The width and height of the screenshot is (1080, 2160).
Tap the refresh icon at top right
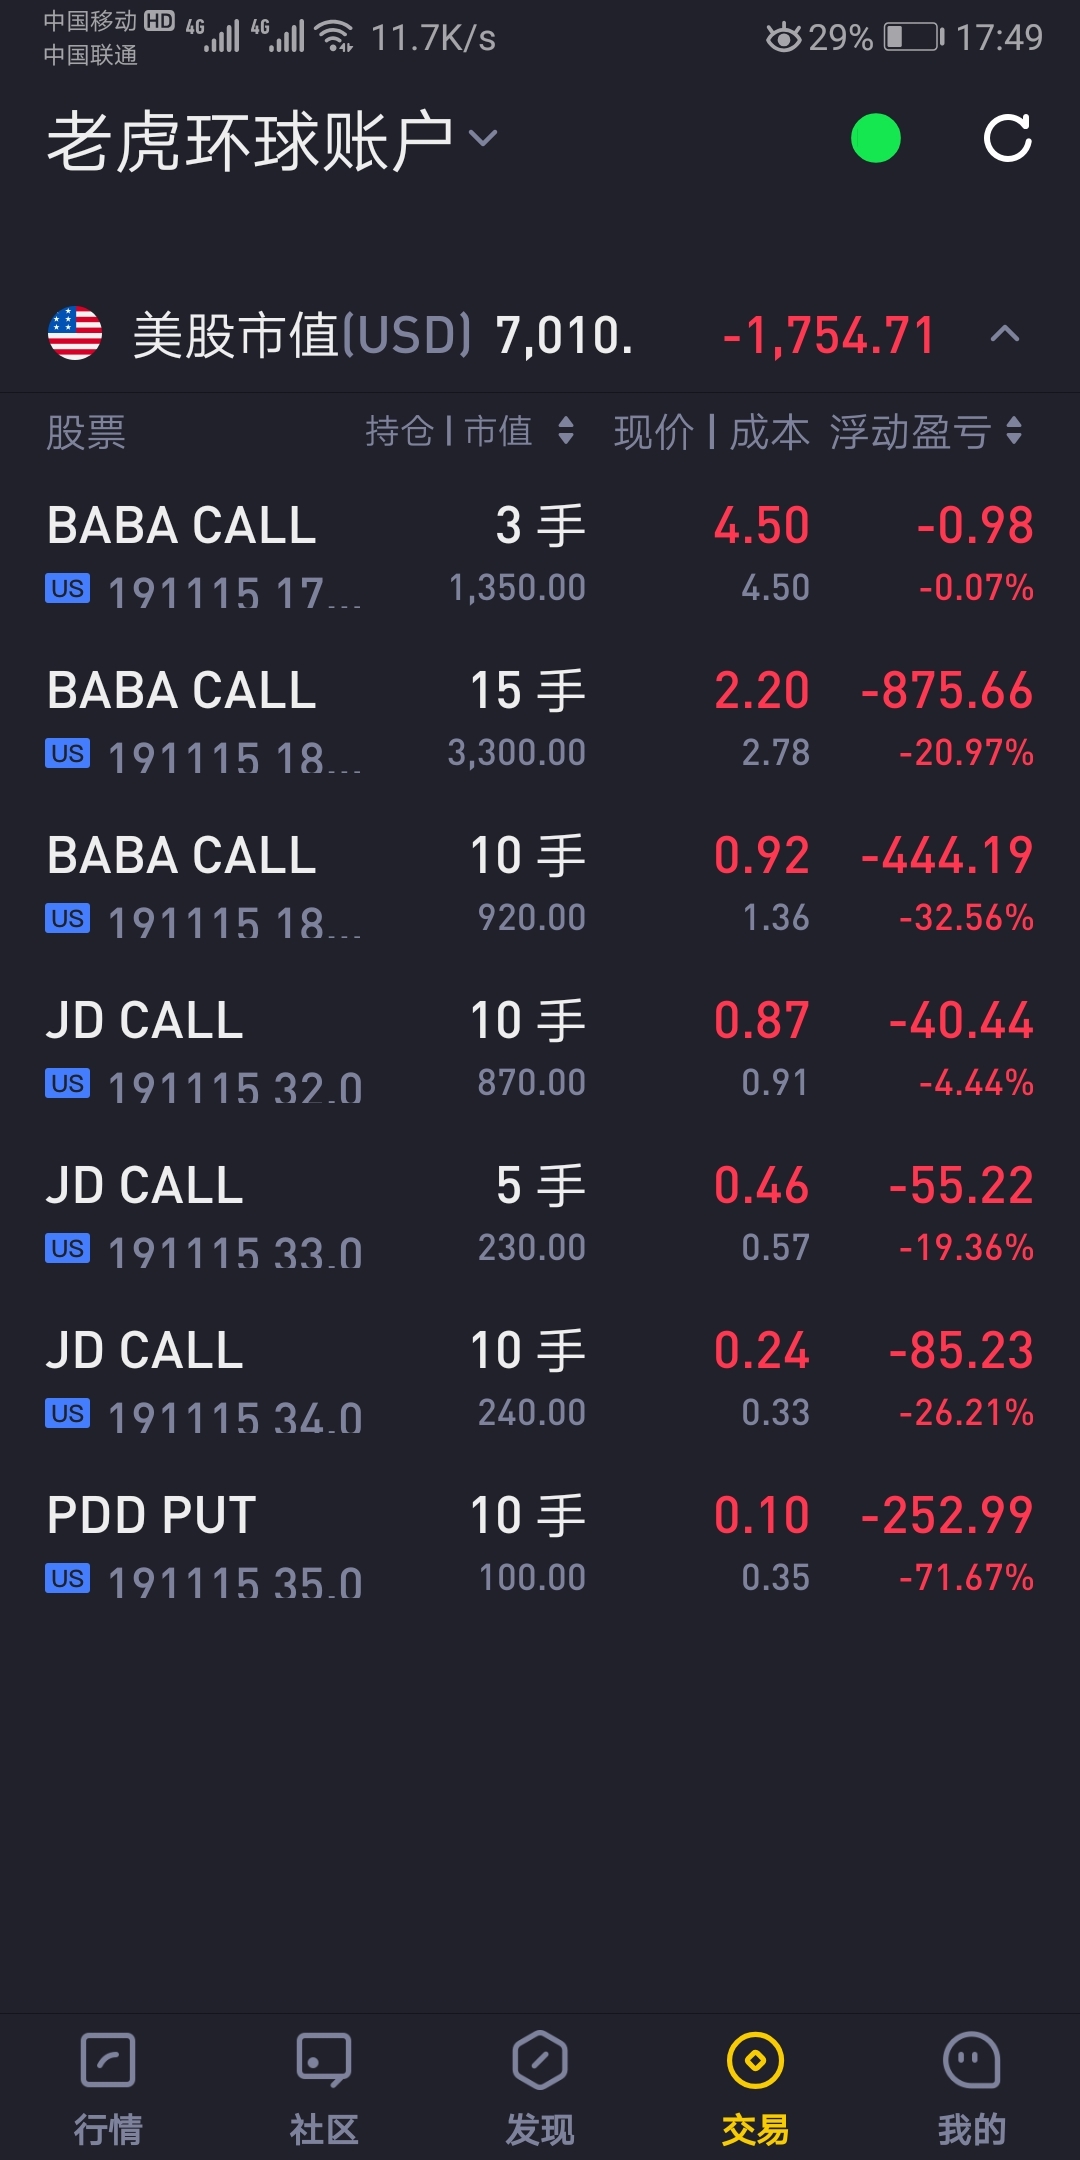1007,138
